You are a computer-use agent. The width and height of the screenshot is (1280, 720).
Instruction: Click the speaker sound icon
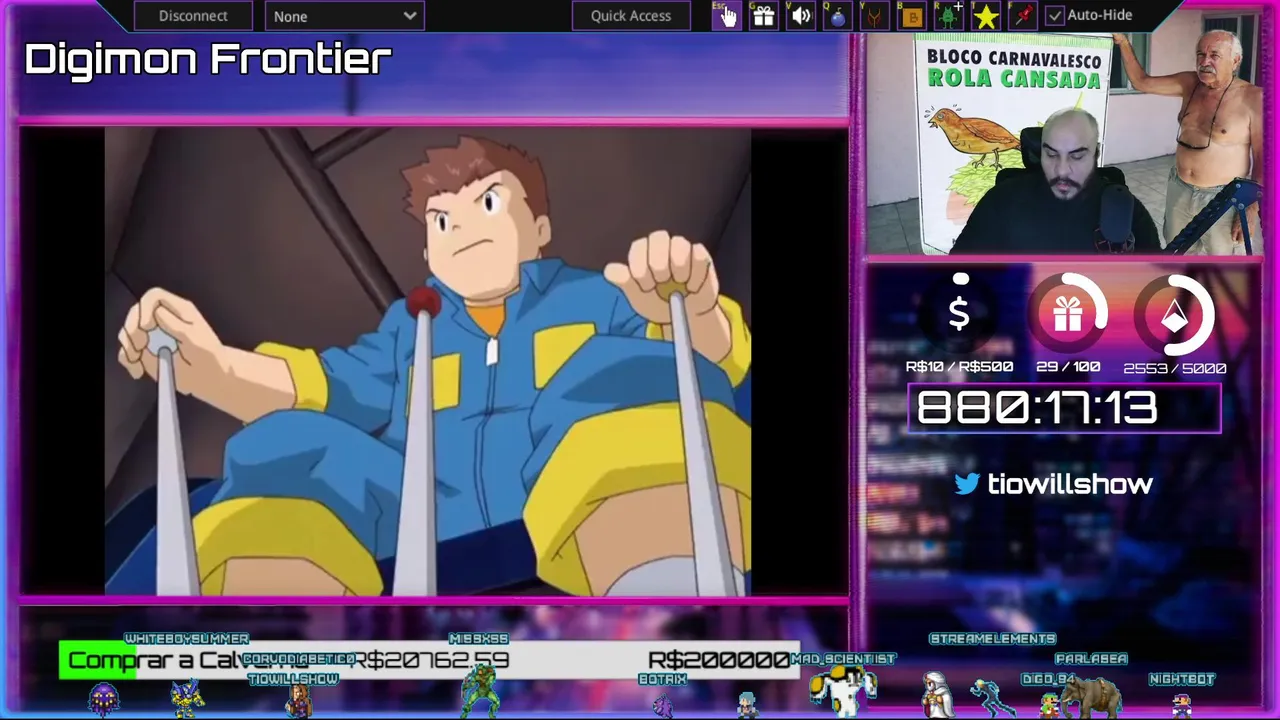(800, 15)
